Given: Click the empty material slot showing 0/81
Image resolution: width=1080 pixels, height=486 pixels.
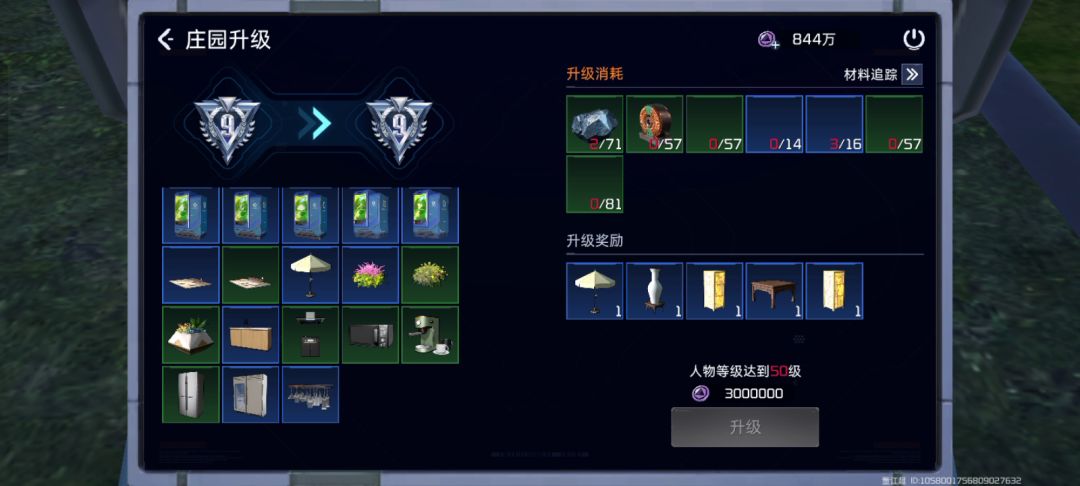Looking at the screenshot, I should pos(594,184).
